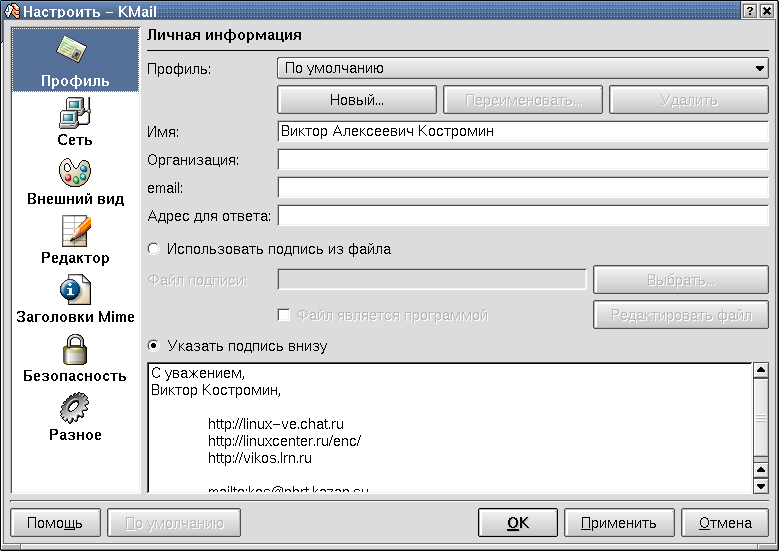Open Помощь help button
The width and height of the screenshot is (779, 551).
click(x=55, y=523)
